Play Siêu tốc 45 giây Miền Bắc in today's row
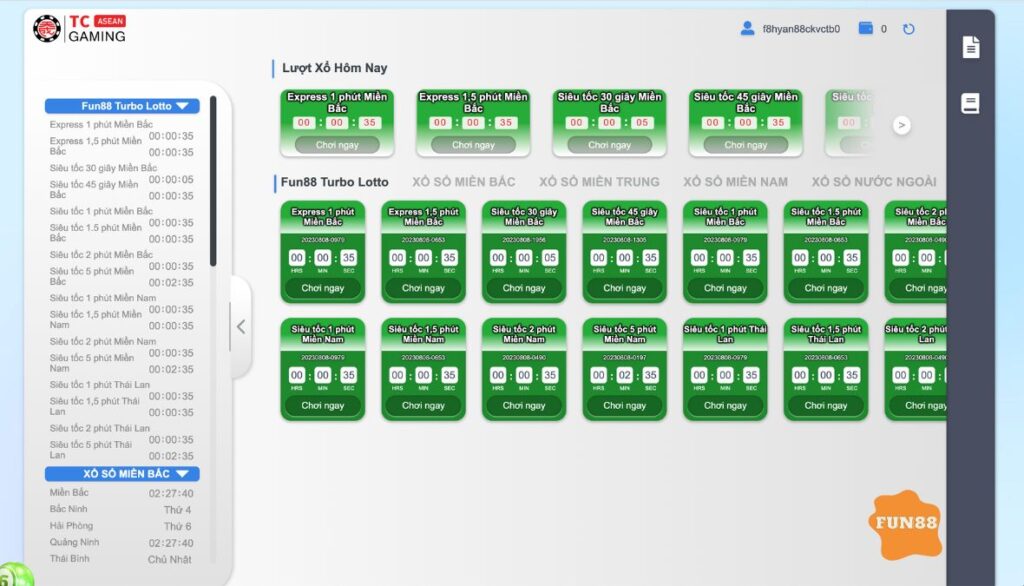 click(x=746, y=145)
